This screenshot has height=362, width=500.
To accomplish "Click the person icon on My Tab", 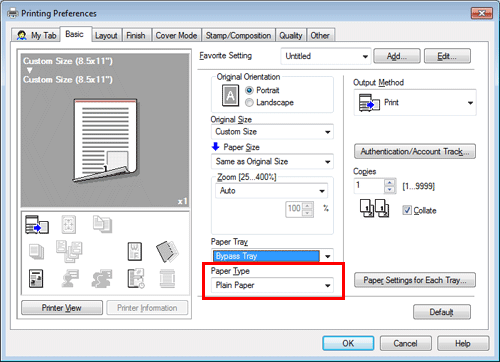I will [x=22, y=35].
